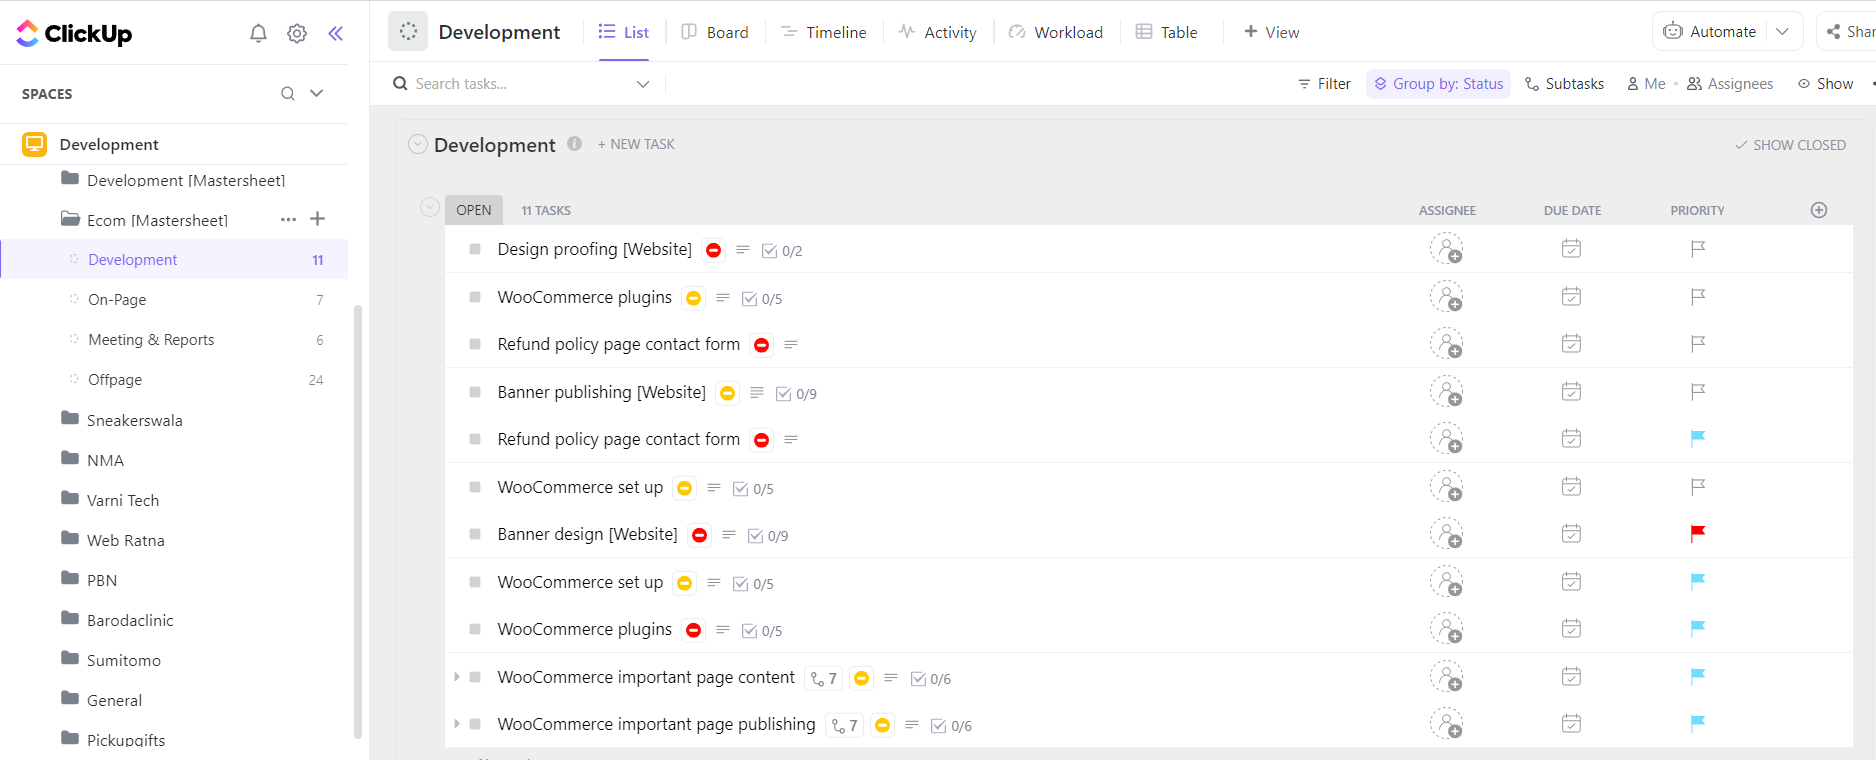1876x760 pixels.
Task: Expand WooCommerce important page content subtasks
Action: click(457, 677)
